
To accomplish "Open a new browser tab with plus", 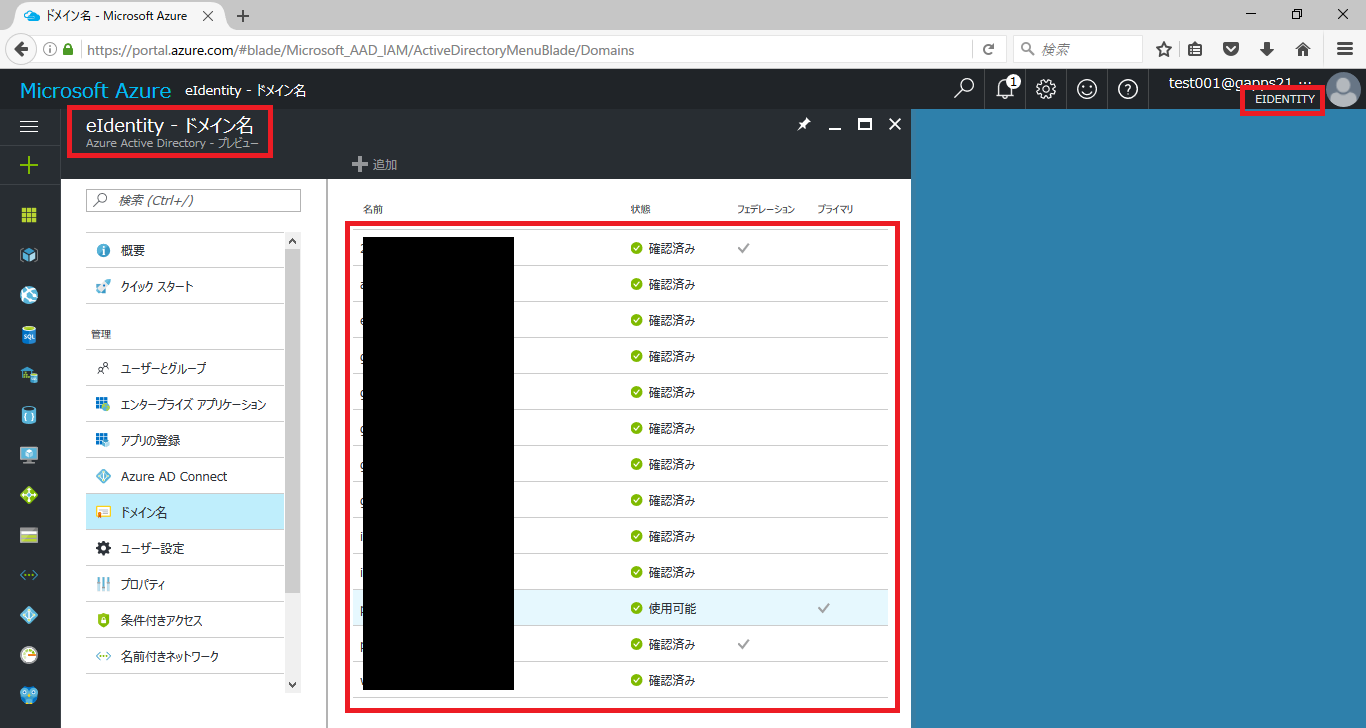I will point(243,16).
